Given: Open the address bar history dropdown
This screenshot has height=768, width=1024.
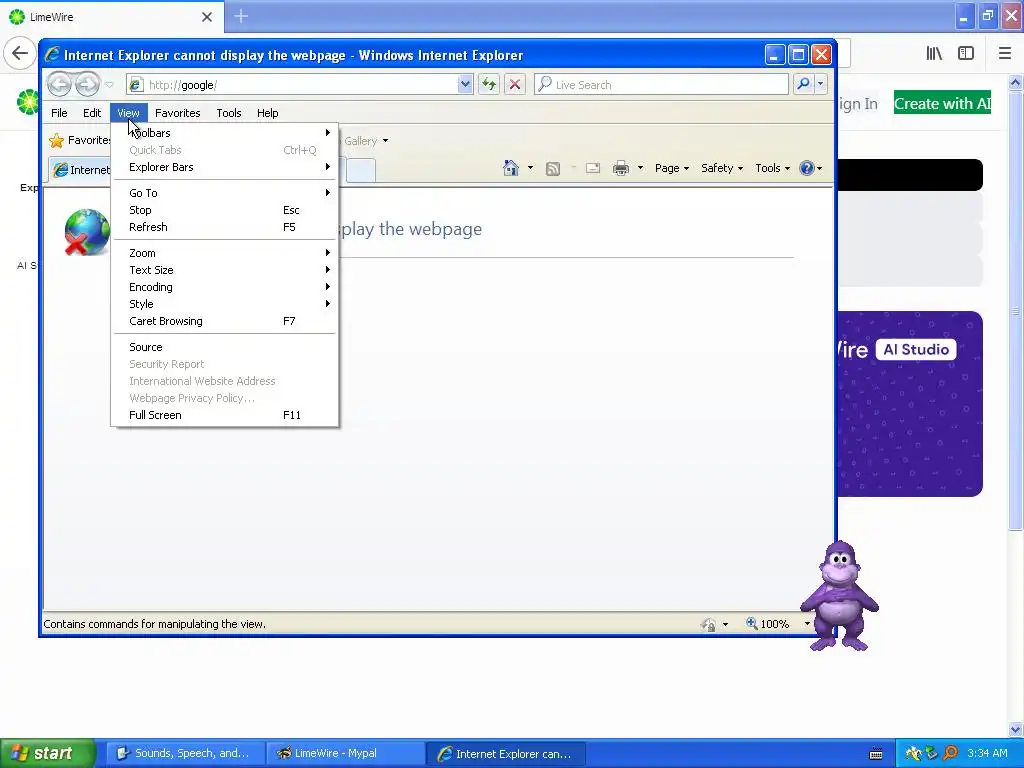Looking at the screenshot, I should [465, 84].
